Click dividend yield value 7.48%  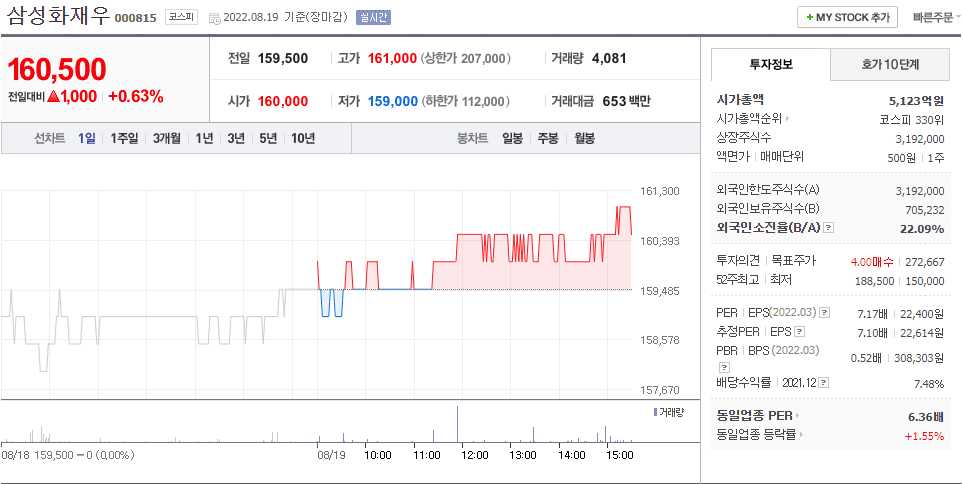[x=929, y=384]
